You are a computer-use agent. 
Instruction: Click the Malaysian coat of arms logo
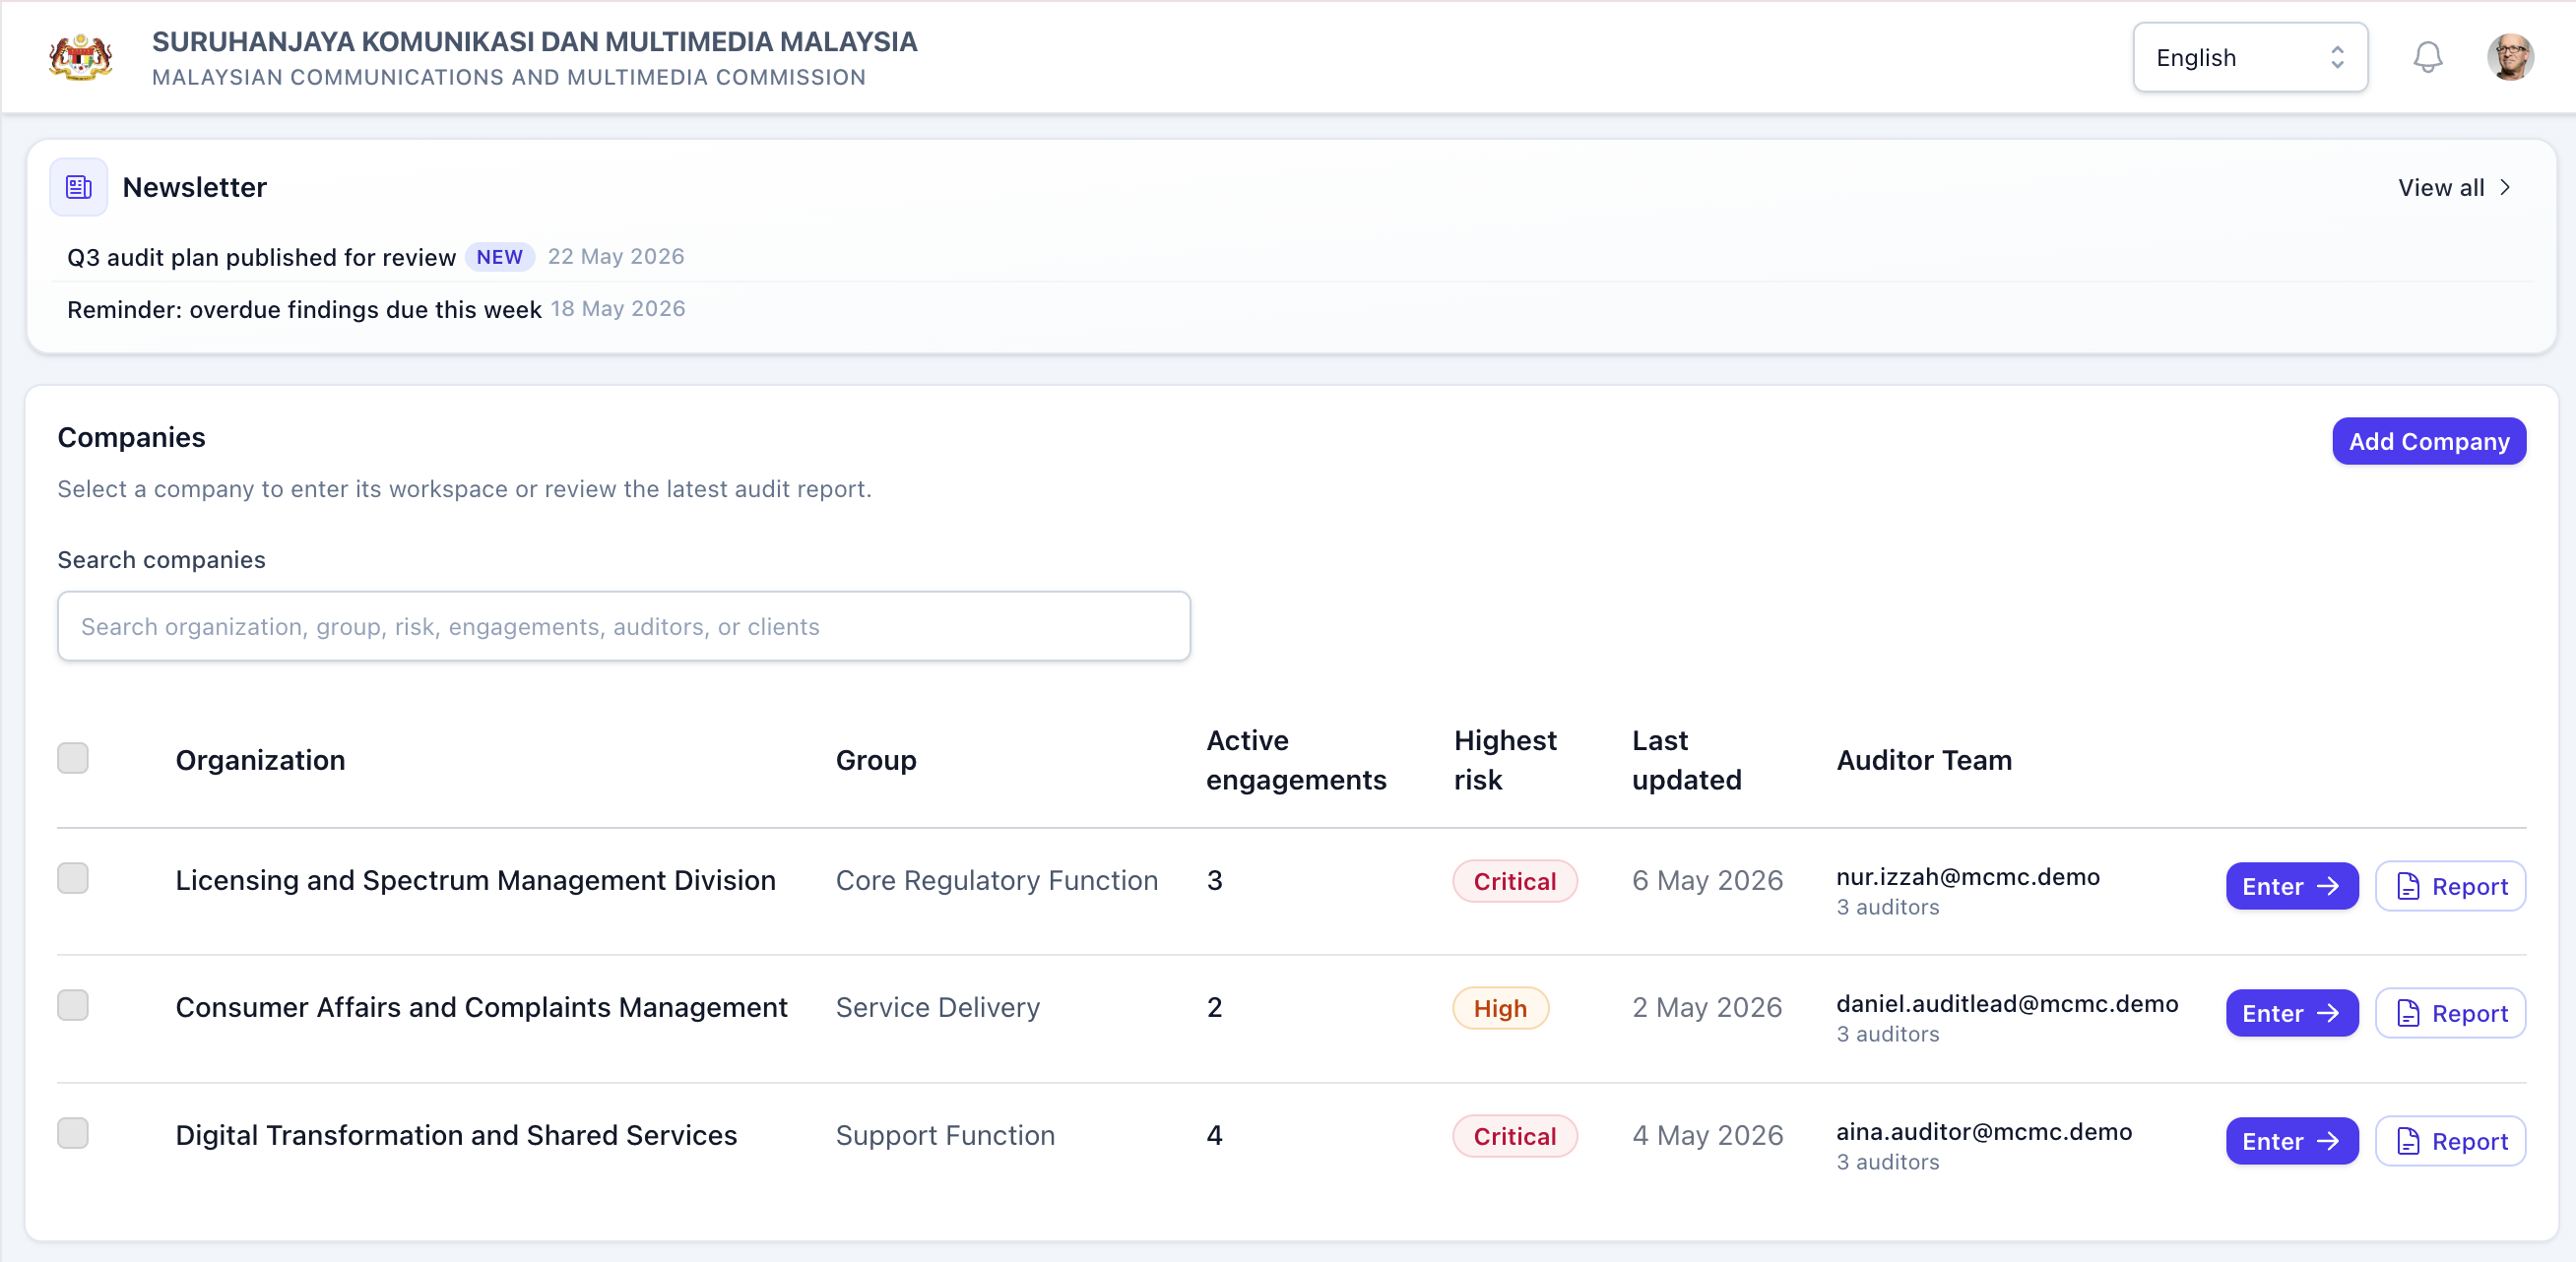point(81,57)
